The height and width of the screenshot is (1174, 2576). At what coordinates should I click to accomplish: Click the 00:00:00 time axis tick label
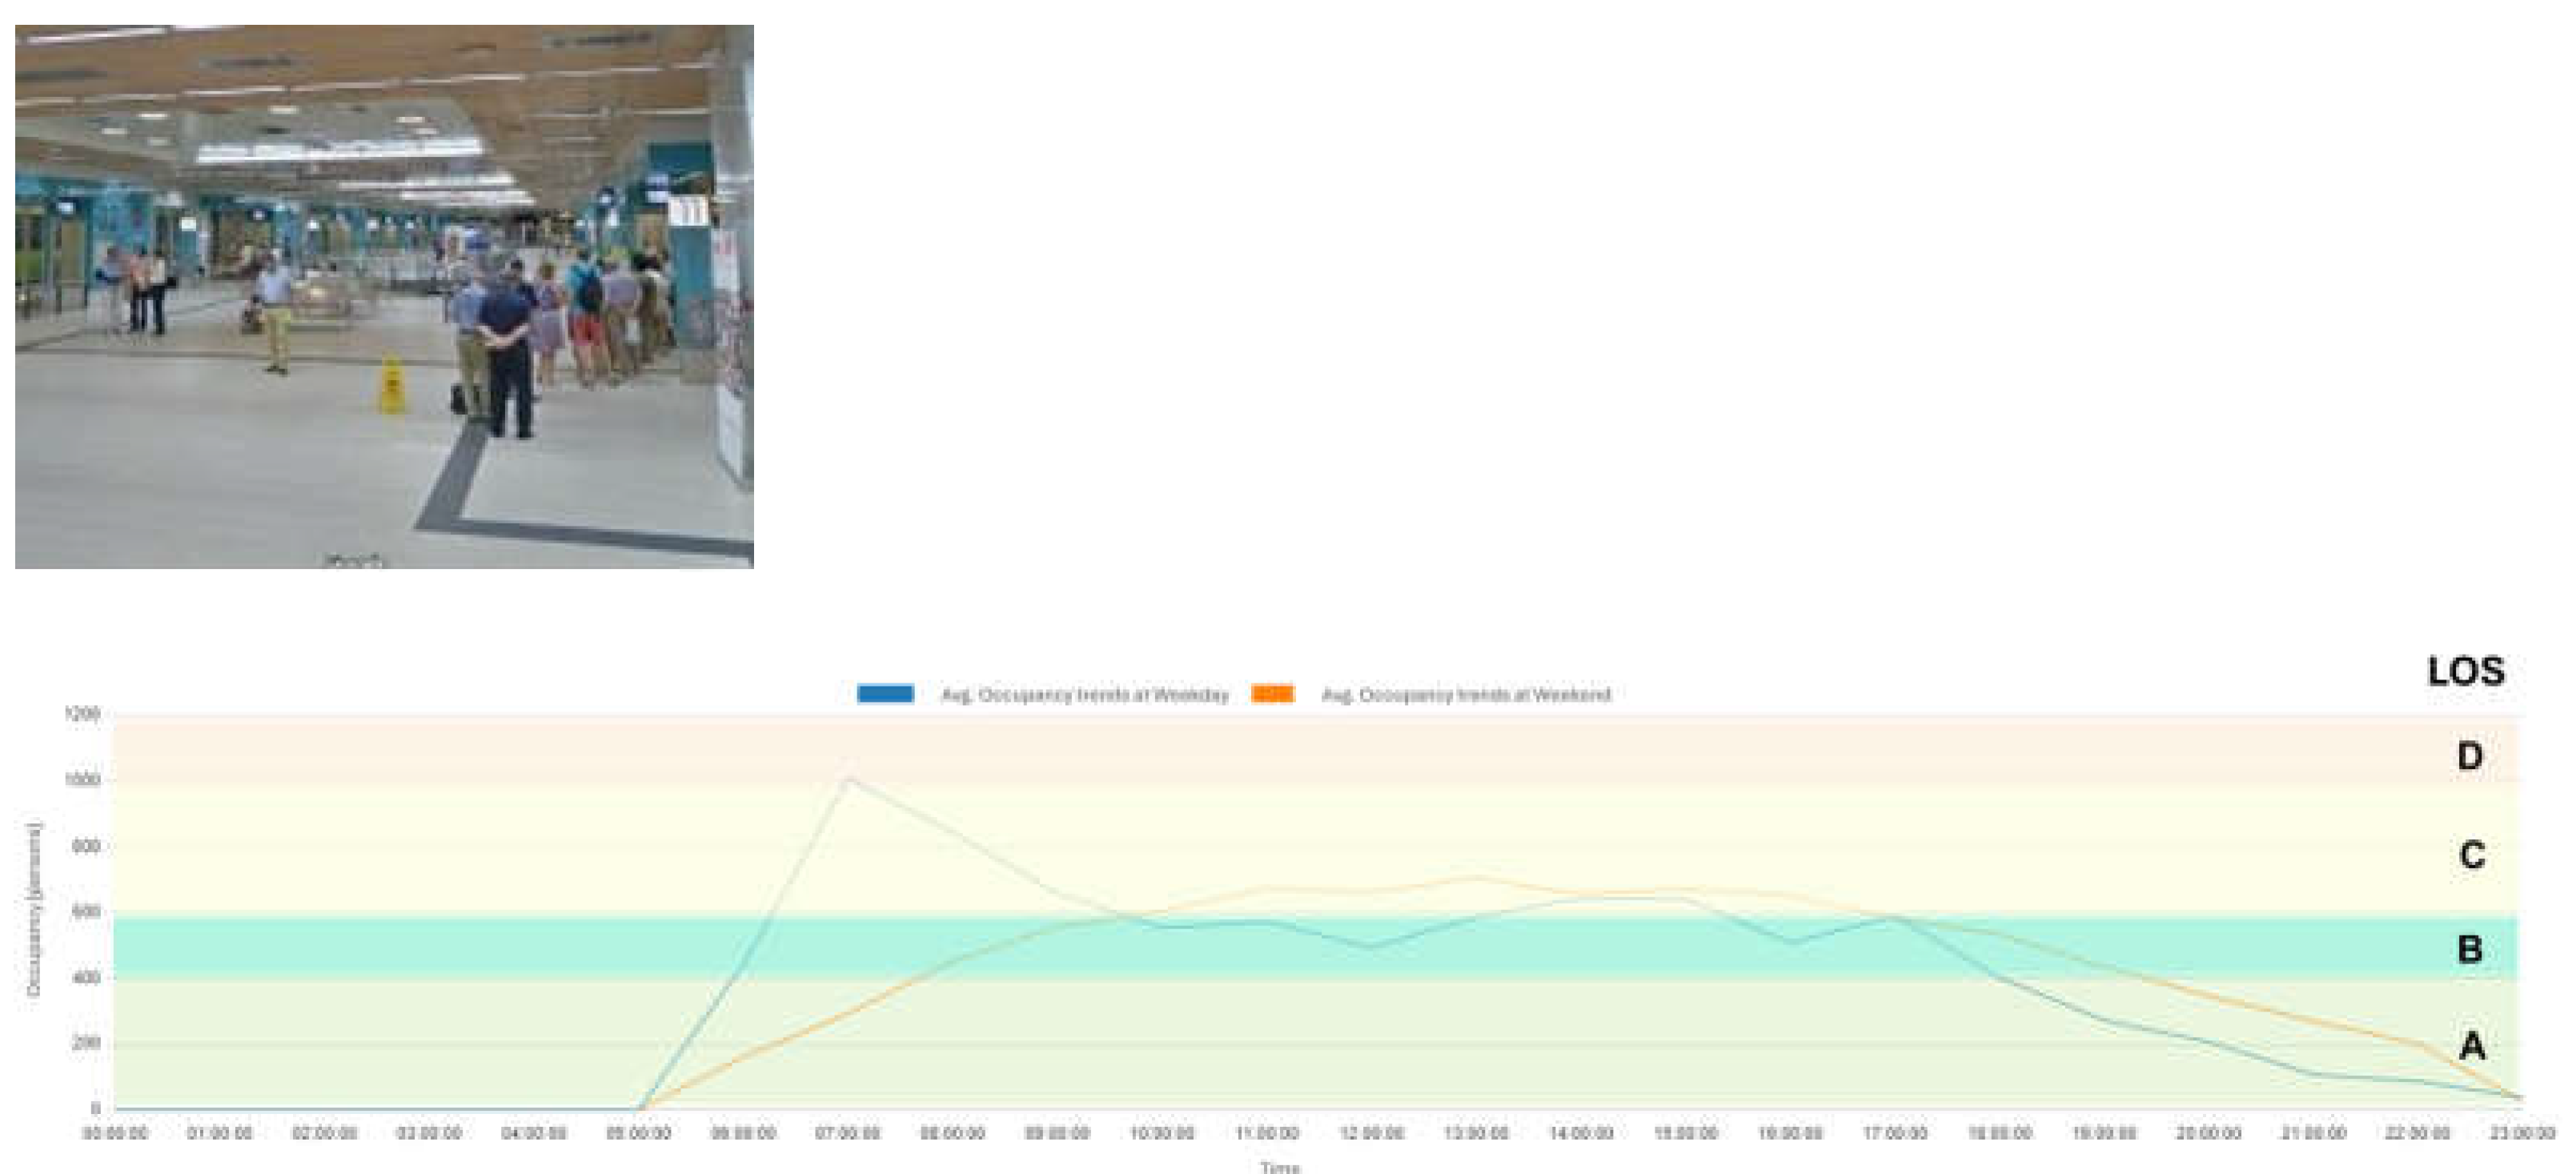pos(116,1133)
